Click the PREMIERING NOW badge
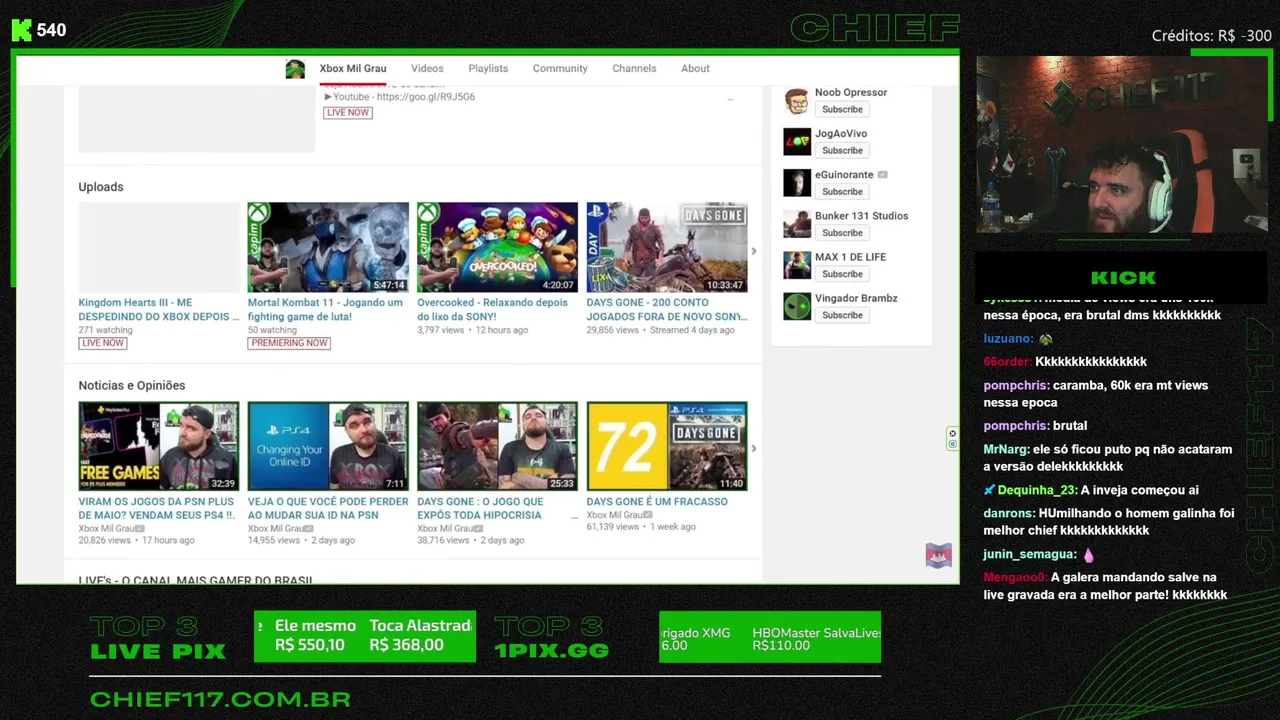 (289, 343)
